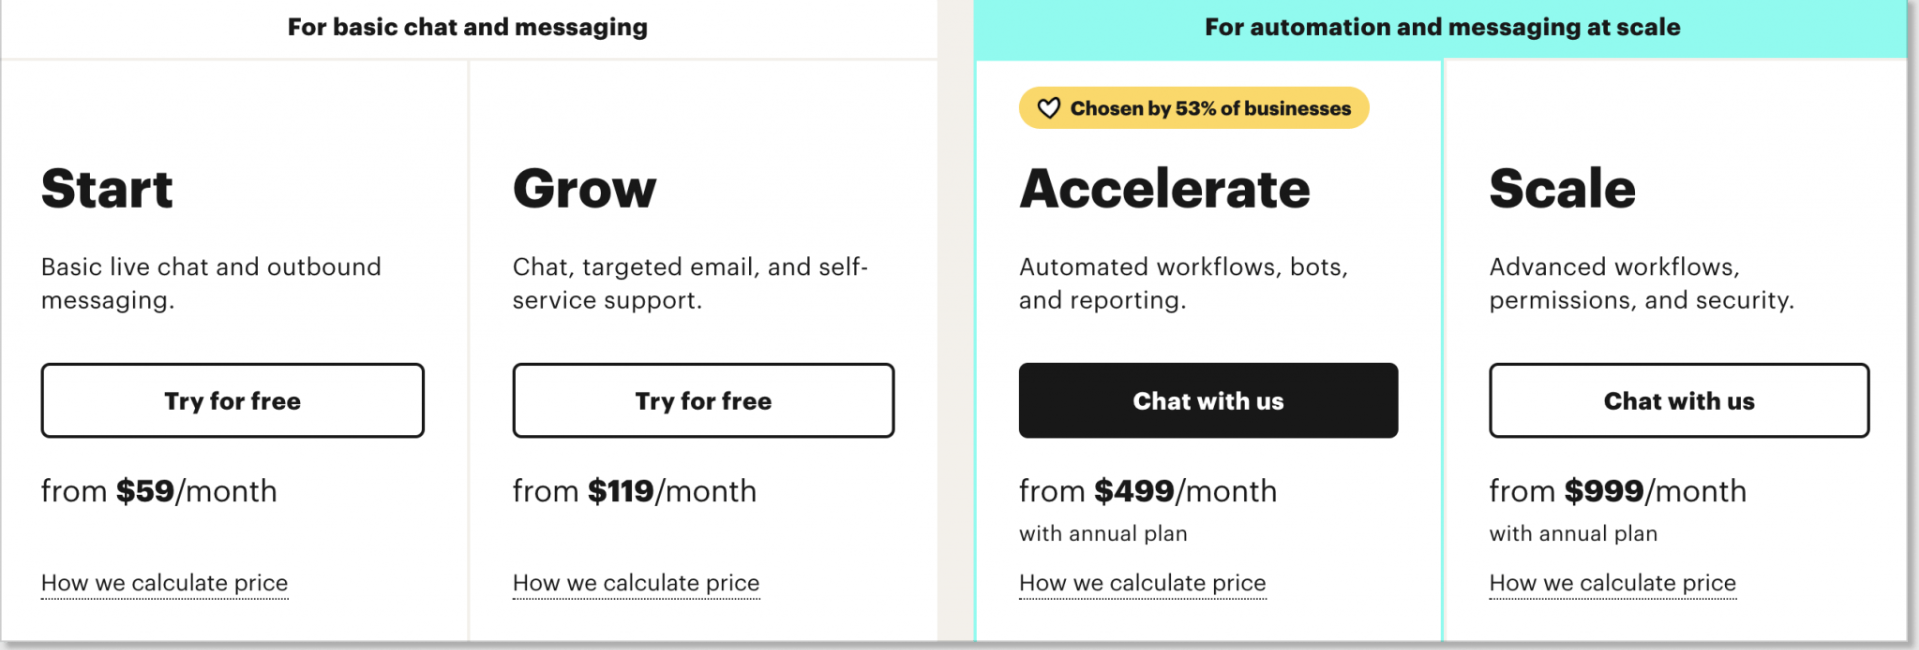Click the $59/month price under Start
This screenshot has height=650, width=1919.
pyautogui.click(x=159, y=490)
